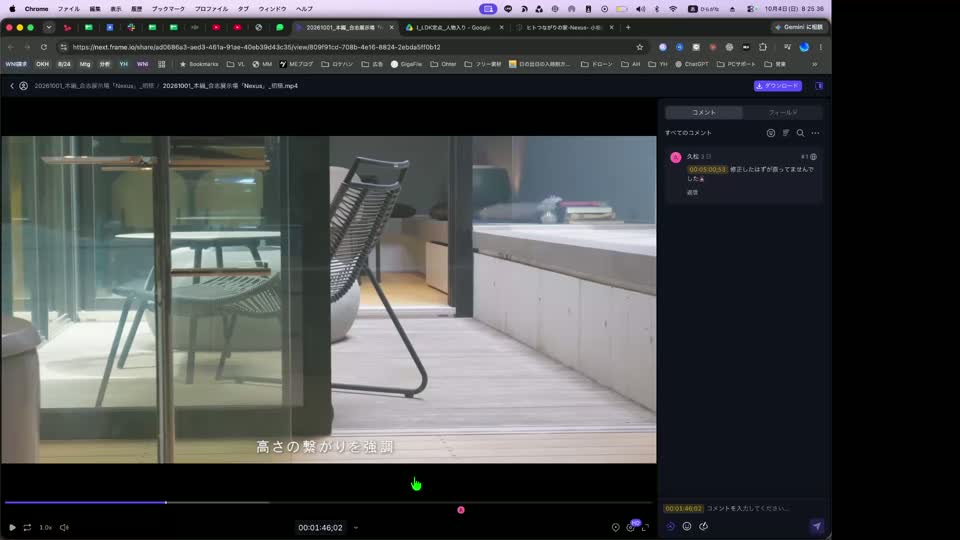Open the Chrome three-dot menu
Image resolution: width=960 pixels, height=540 pixels.
pyautogui.click(x=821, y=47)
